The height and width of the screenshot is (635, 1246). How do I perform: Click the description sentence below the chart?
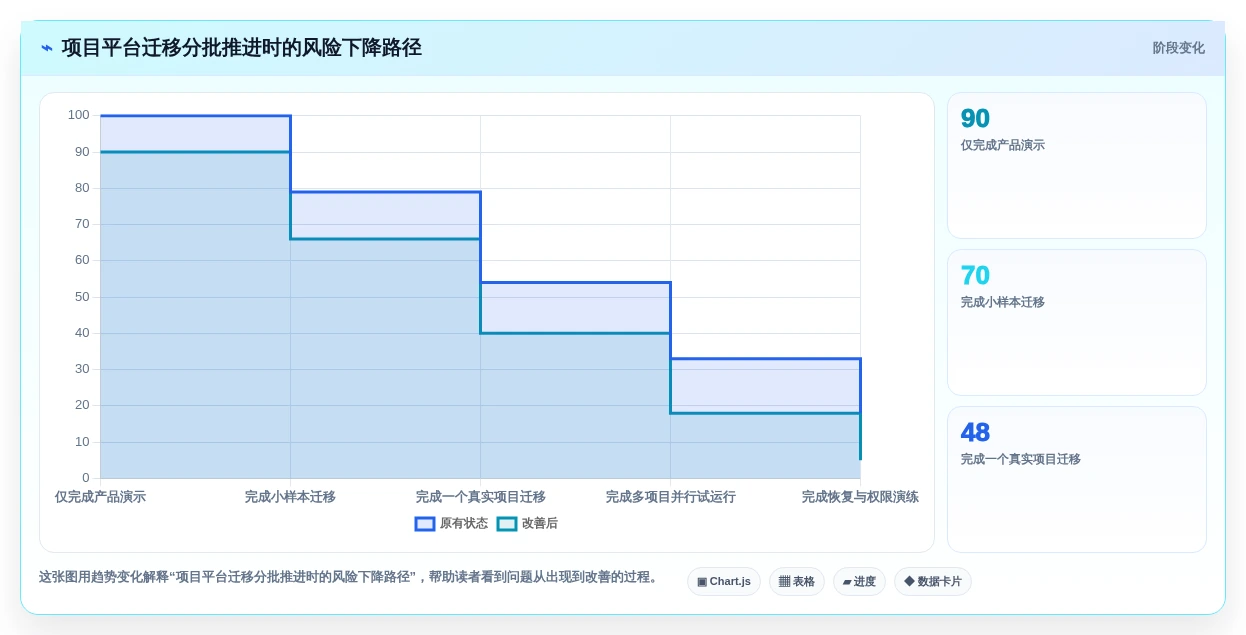(348, 577)
